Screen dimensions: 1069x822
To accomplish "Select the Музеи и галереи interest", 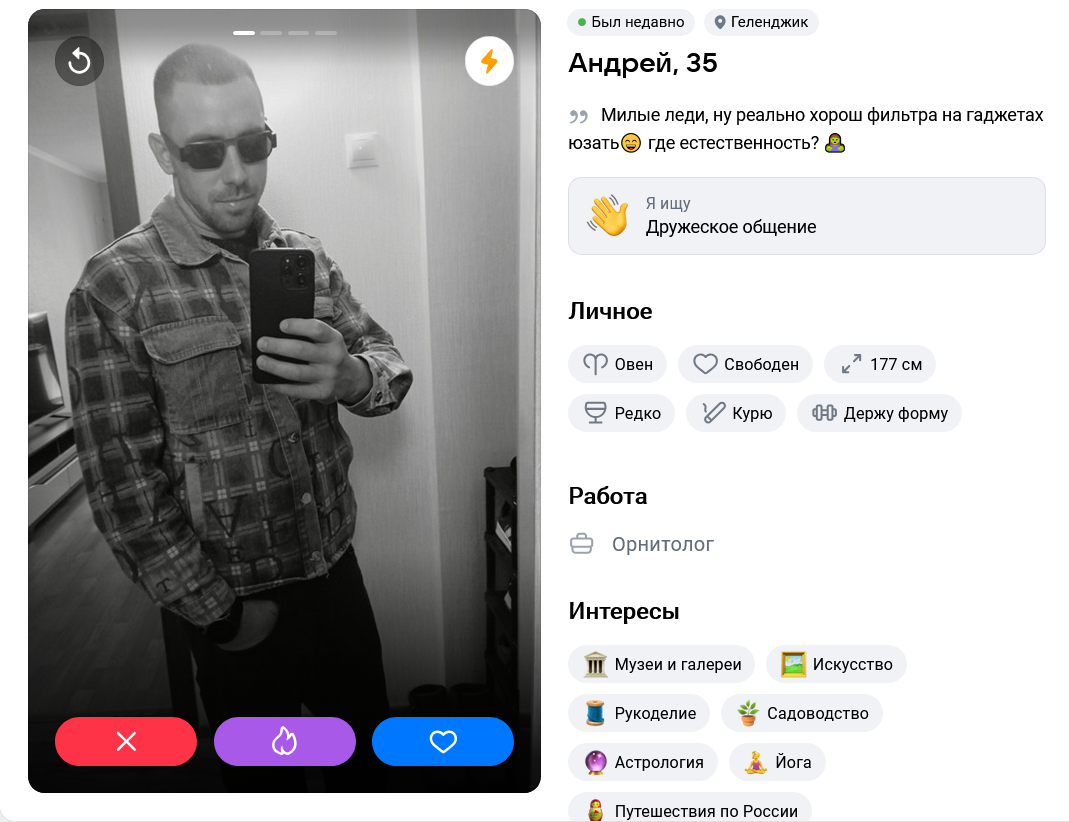I will tap(661, 664).
